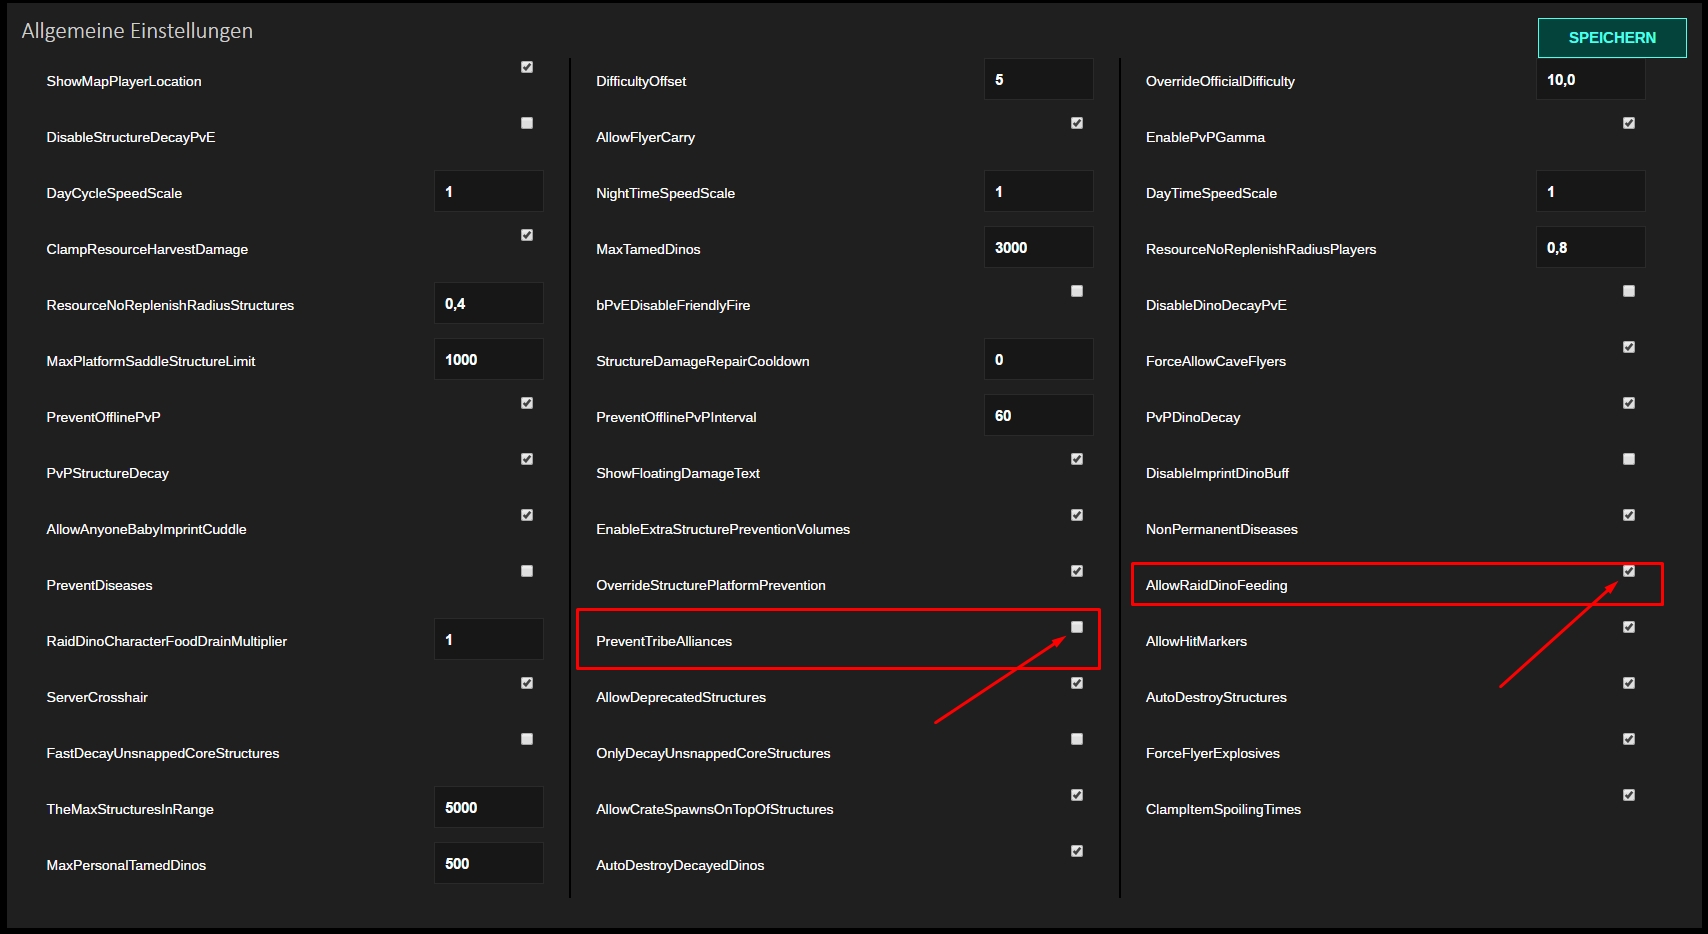Enable DisableStructureDecayPvE checkbox

[x=527, y=123]
